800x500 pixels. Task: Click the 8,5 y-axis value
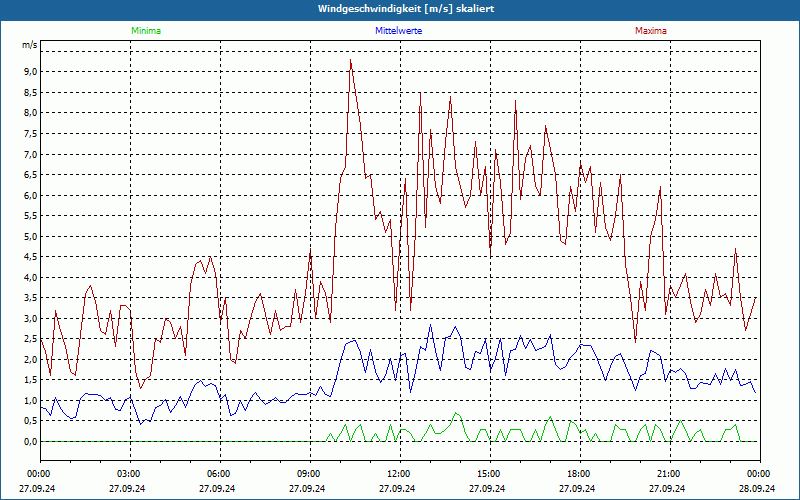tap(31, 92)
